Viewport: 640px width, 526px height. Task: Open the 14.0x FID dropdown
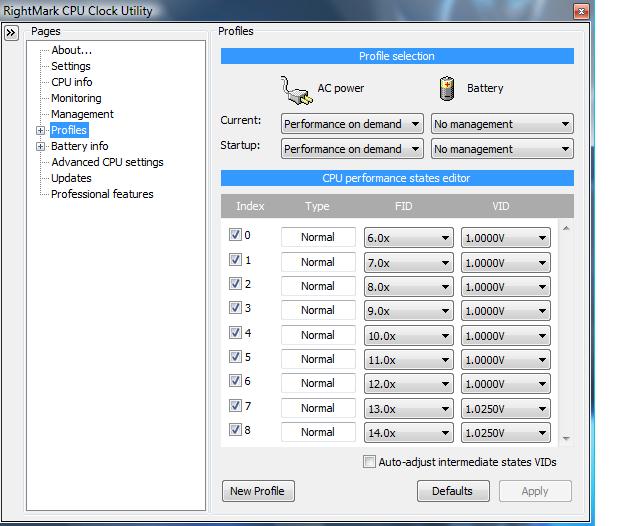point(409,433)
